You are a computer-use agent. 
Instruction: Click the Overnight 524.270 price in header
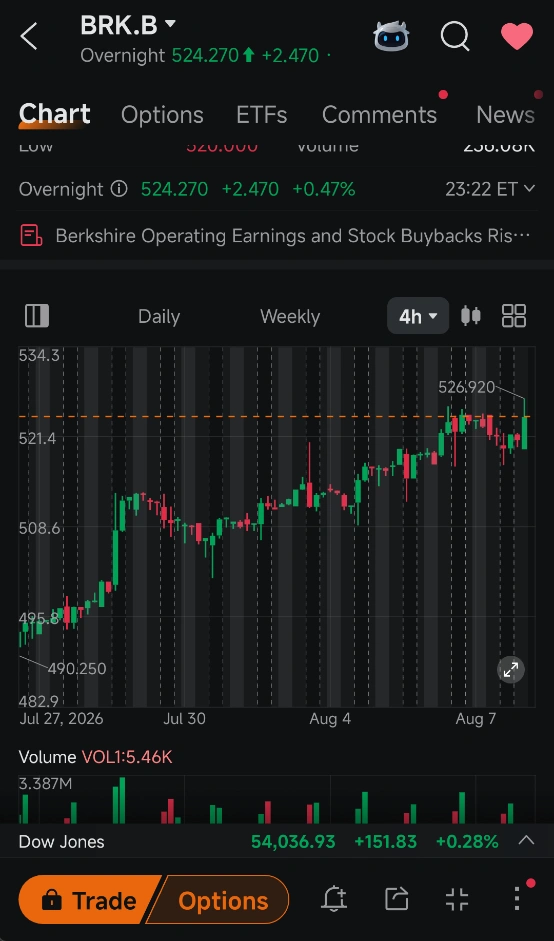tap(206, 56)
